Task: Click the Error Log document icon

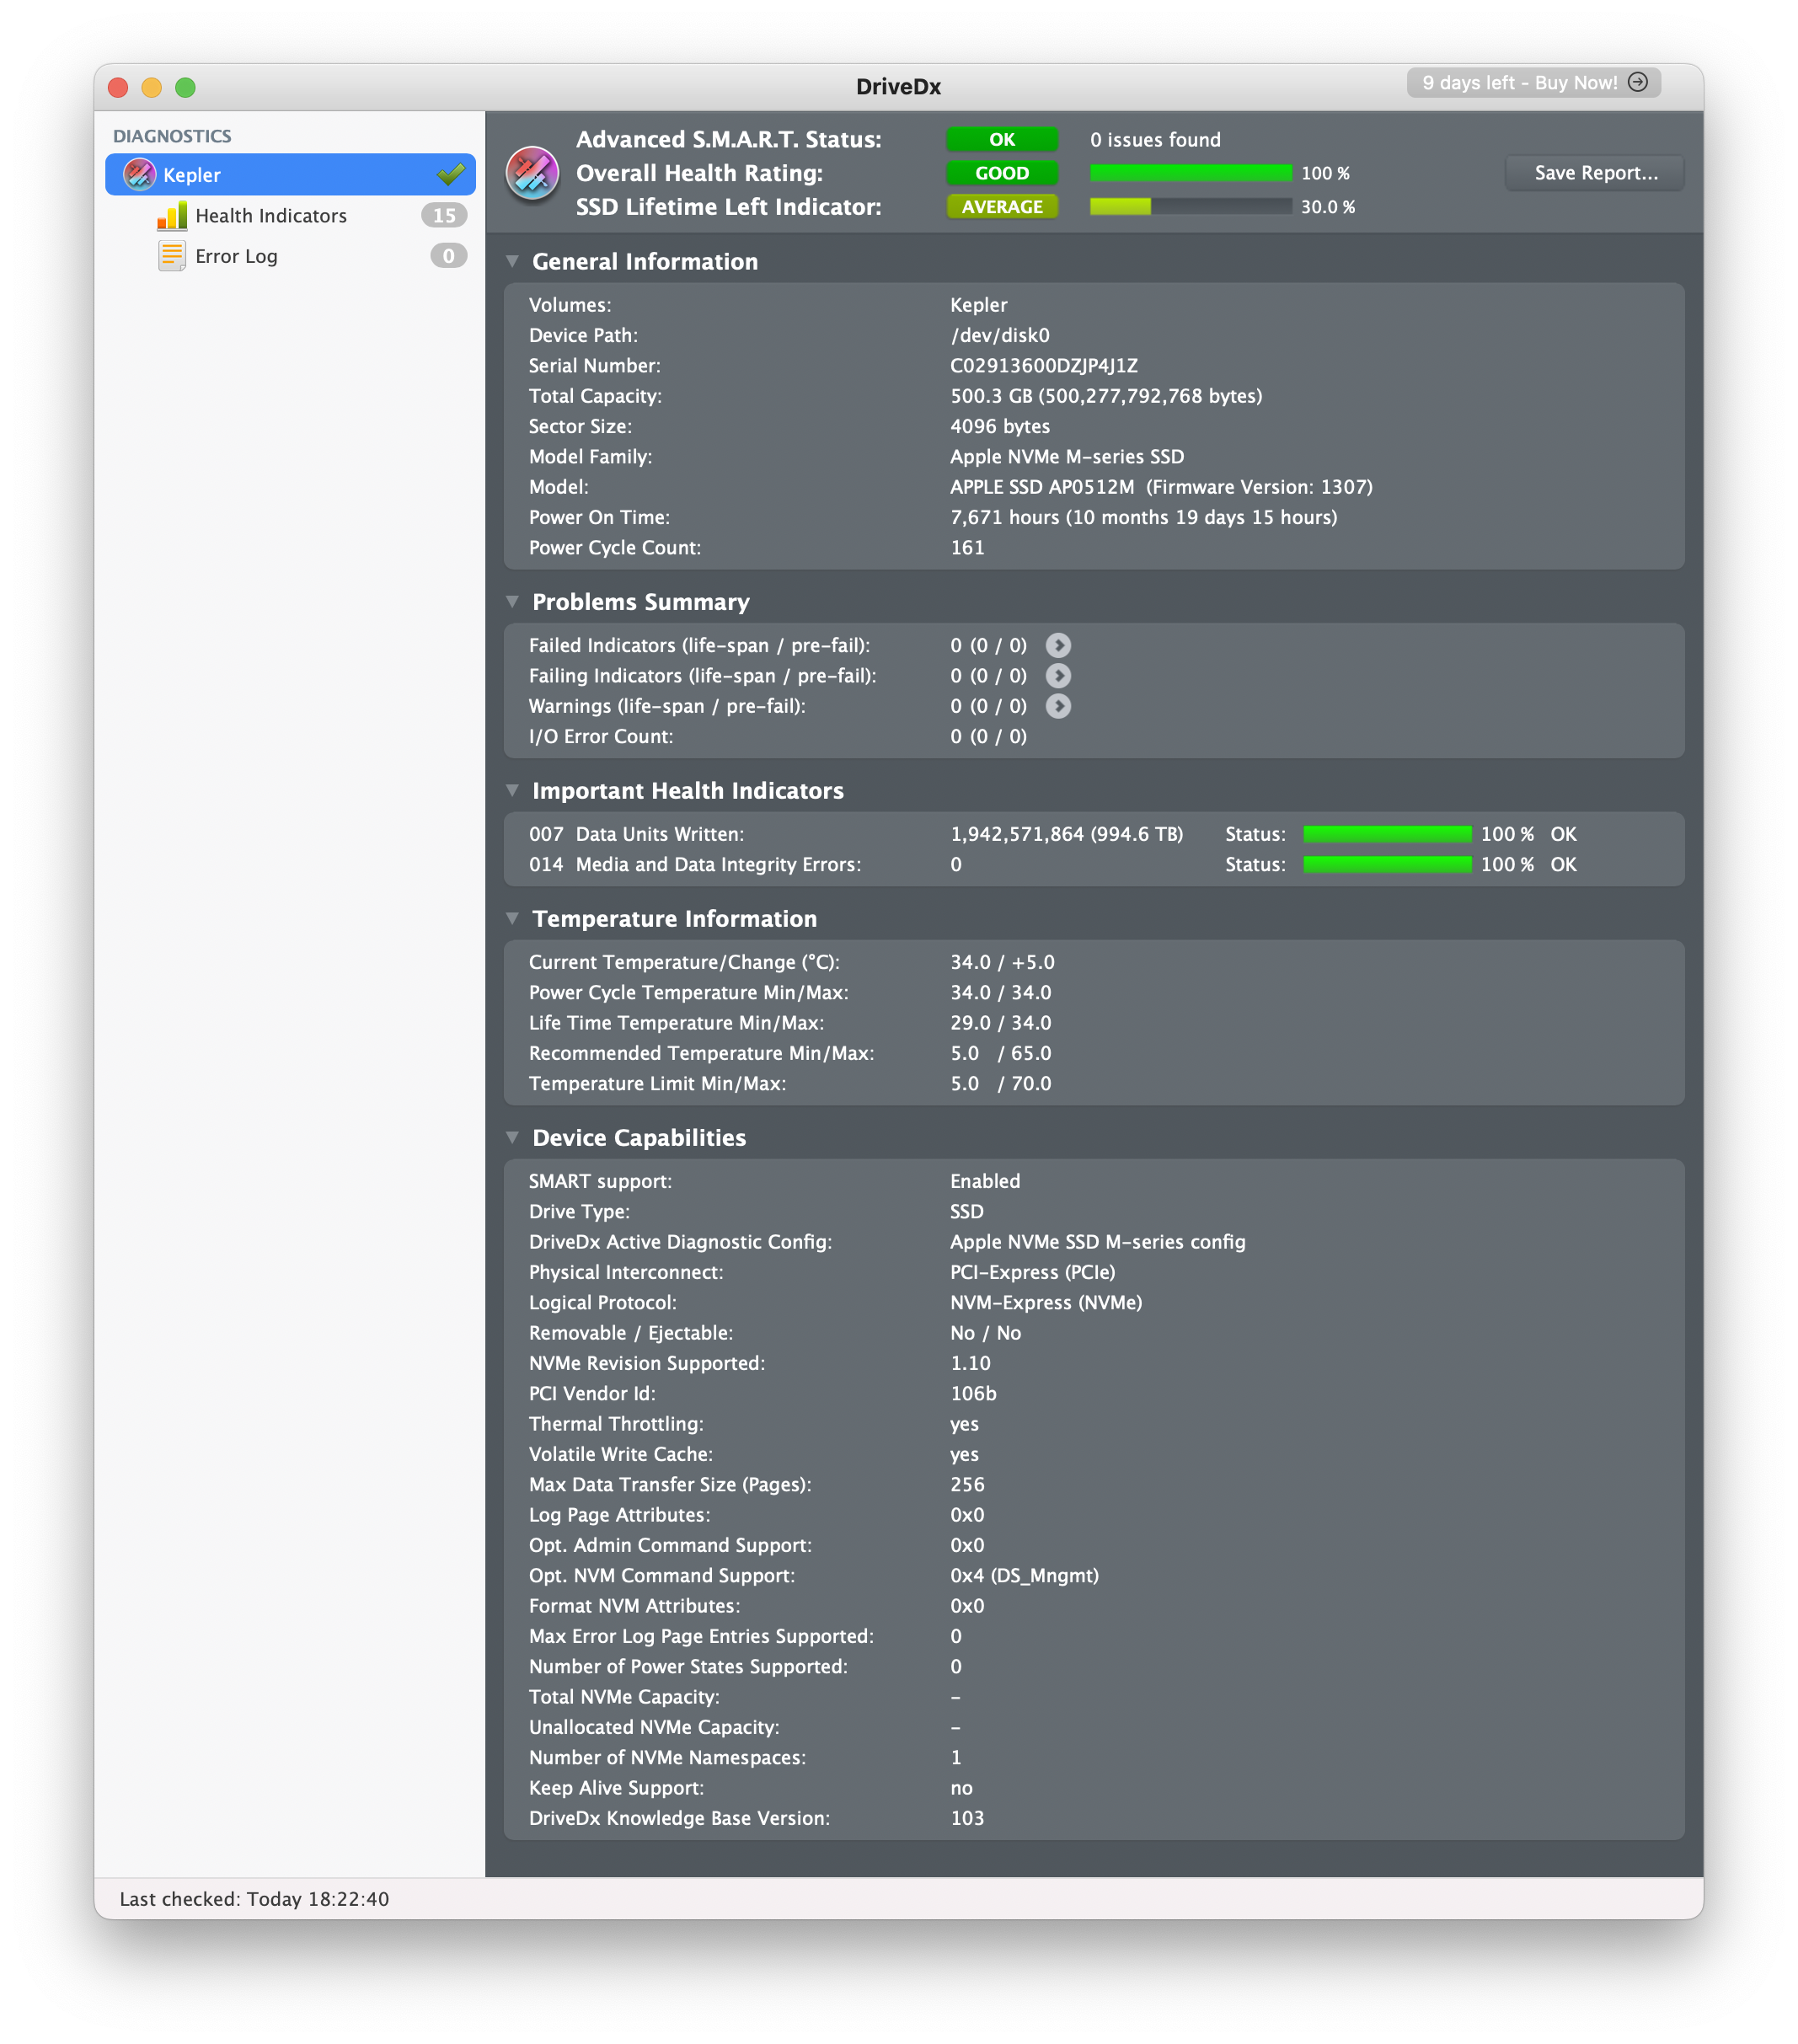Action: coord(172,257)
